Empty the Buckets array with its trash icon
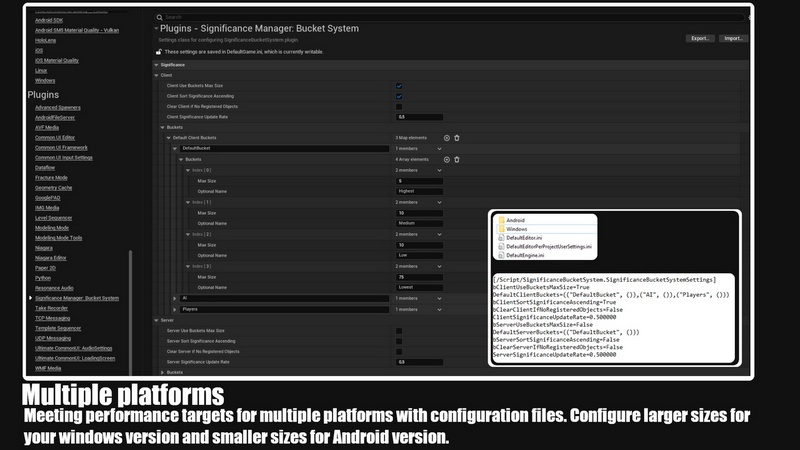Image resolution: width=800 pixels, height=450 pixels. click(x=457, y=159)
